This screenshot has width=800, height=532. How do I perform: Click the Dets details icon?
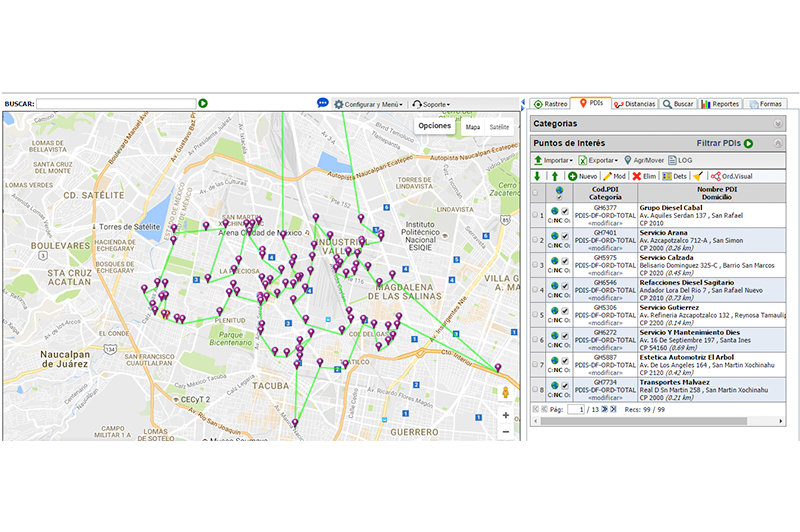(x=667, y=176)
